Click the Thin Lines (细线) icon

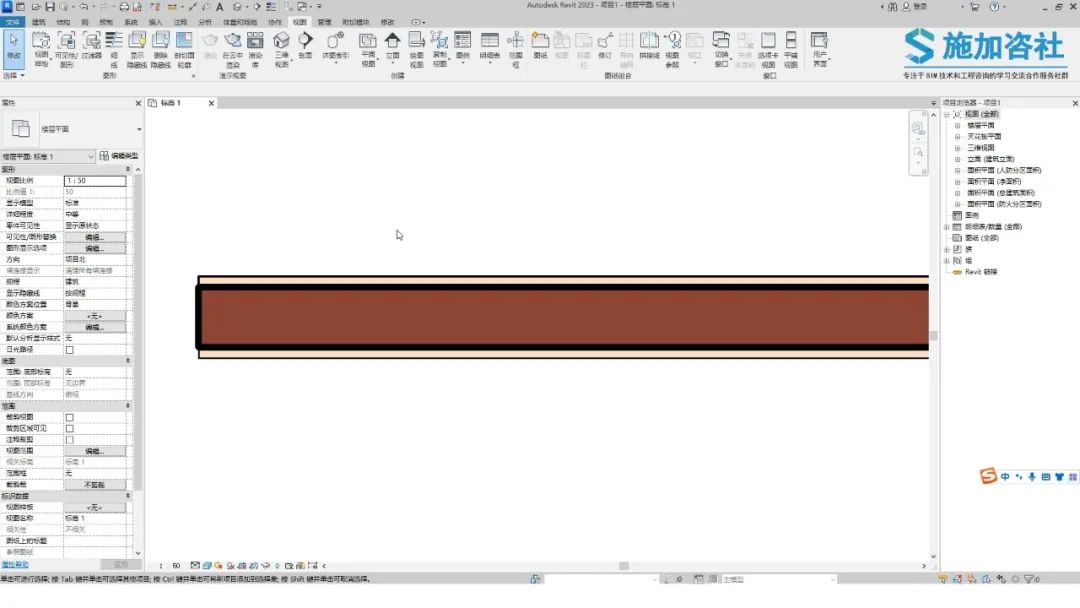(114, 46)
